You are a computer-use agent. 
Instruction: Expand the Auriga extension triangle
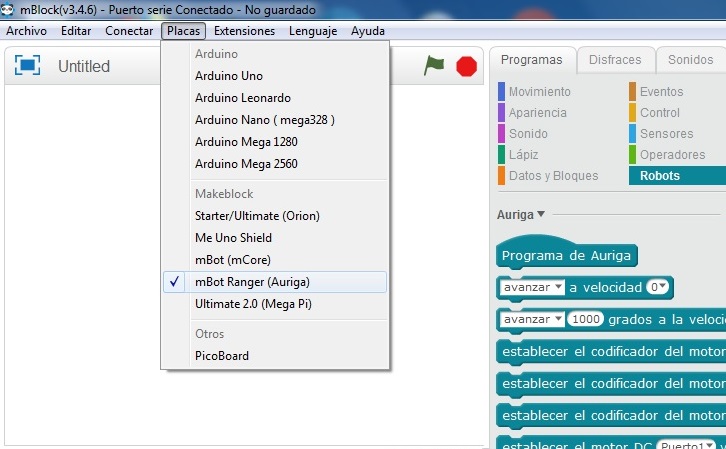point(541,213)
